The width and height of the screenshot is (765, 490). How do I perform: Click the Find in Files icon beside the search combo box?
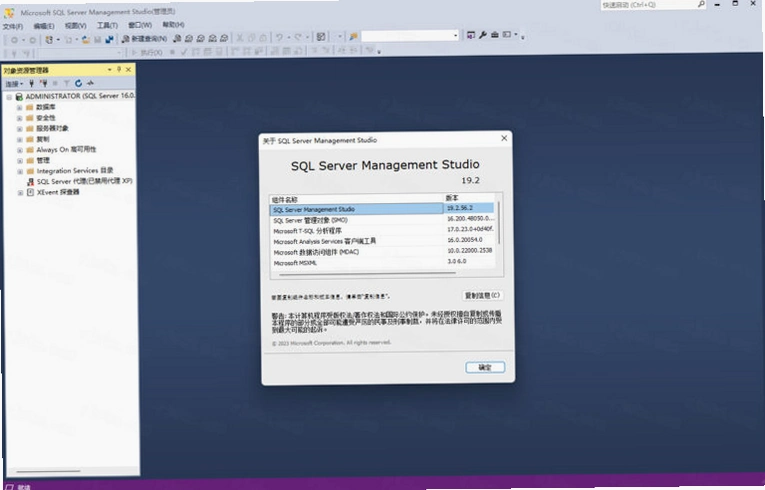(x=353, y=36)
